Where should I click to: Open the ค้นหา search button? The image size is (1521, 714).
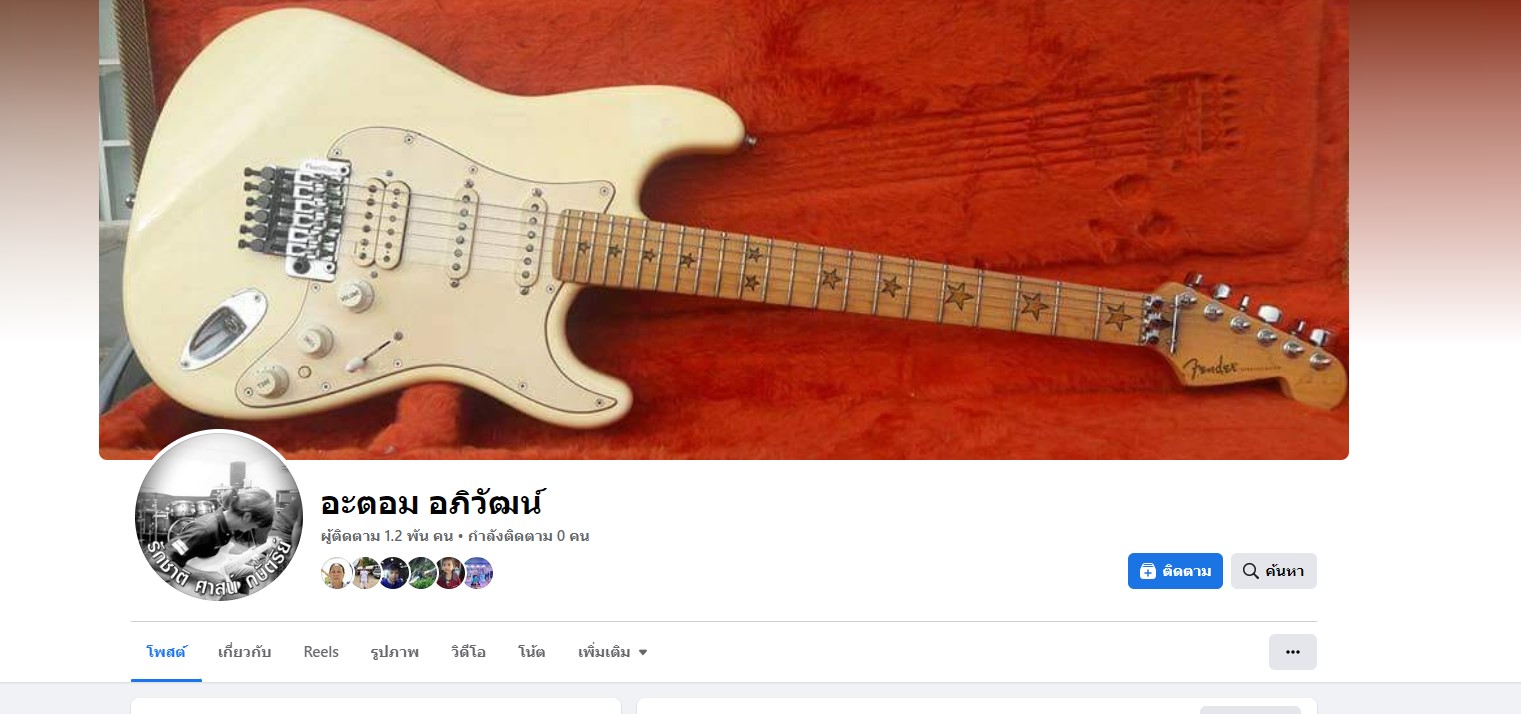pyautogui.click(x=1273, y=571)
